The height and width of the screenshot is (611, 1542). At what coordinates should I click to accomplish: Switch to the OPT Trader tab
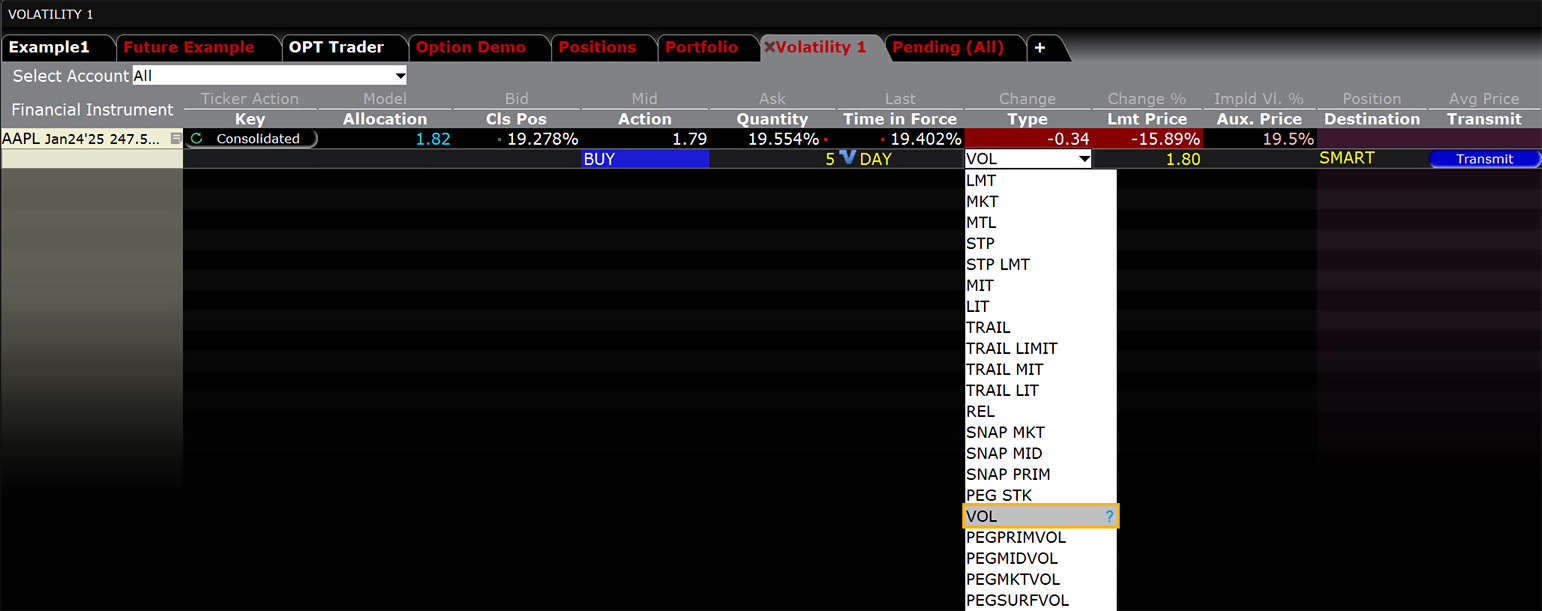336,46
